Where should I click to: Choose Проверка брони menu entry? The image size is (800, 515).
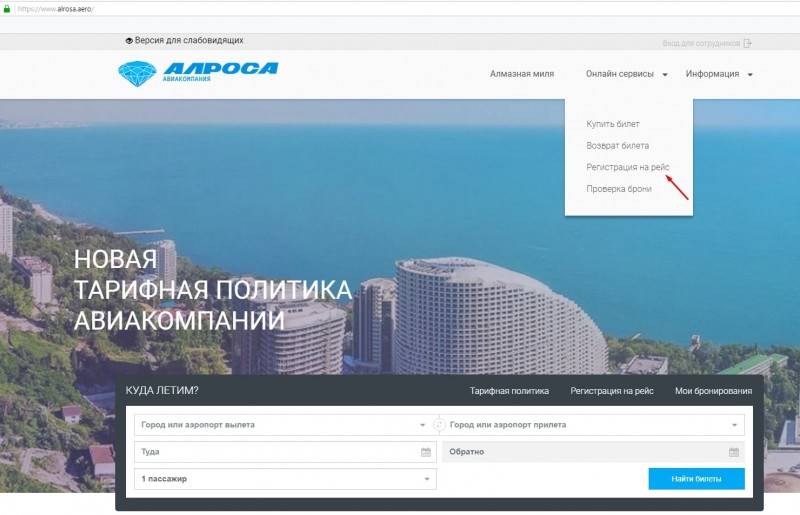coord(619,189)
